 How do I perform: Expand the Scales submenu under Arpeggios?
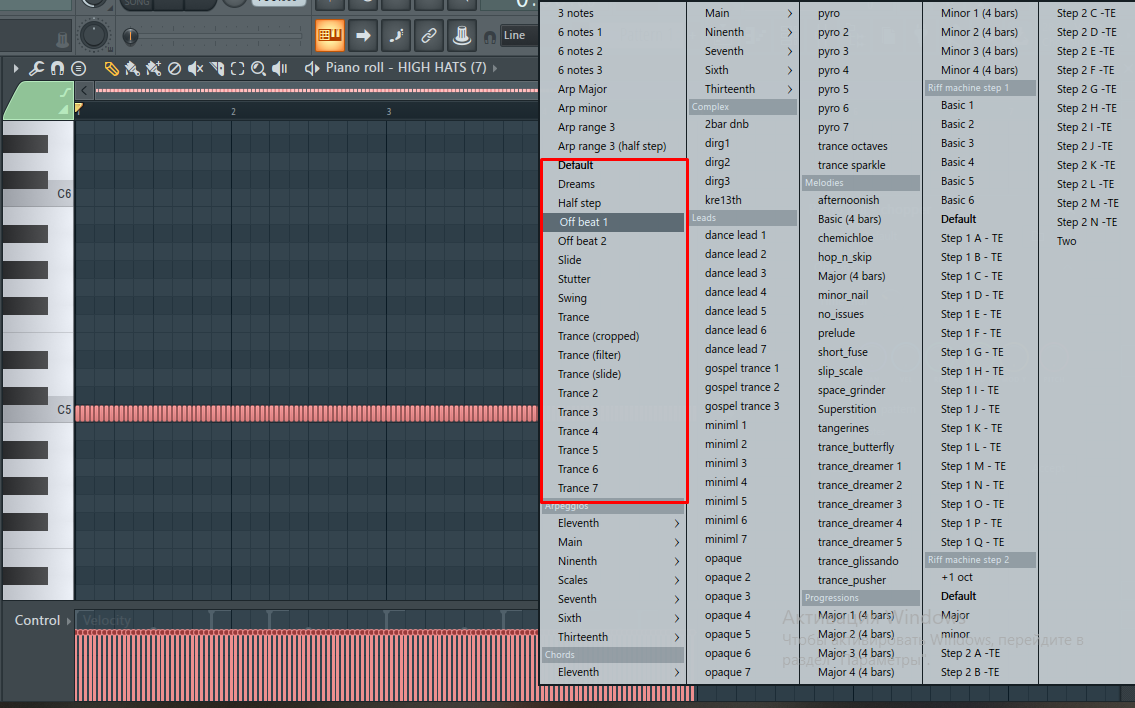coord(613,580)
